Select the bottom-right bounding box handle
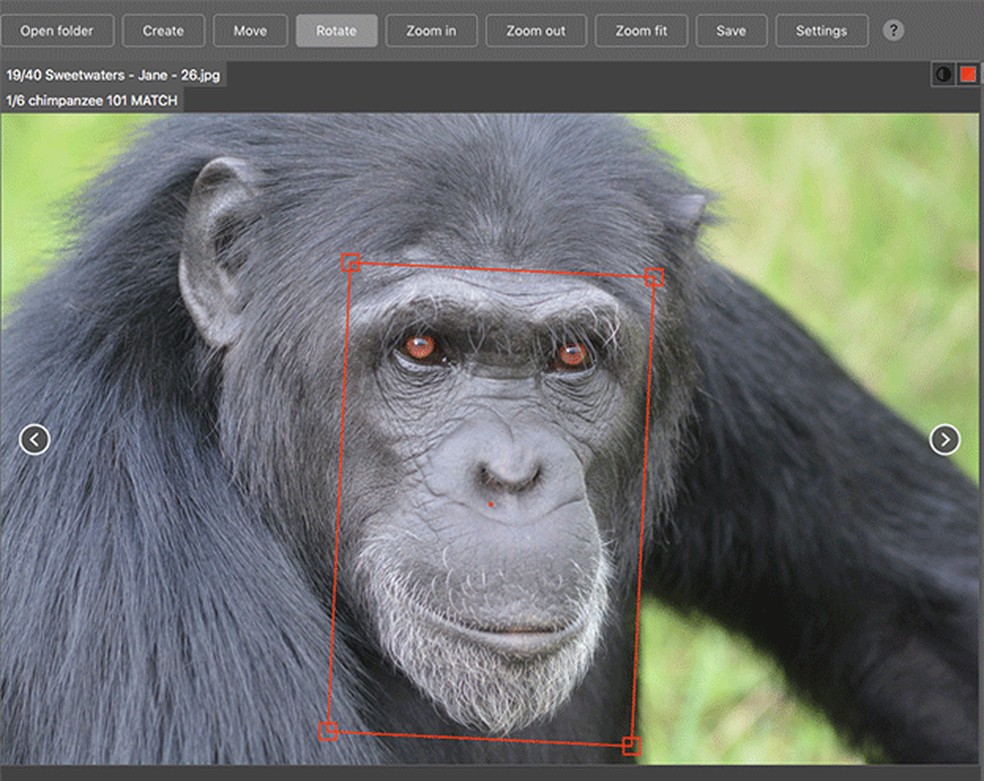 click(x=631, y=745)
